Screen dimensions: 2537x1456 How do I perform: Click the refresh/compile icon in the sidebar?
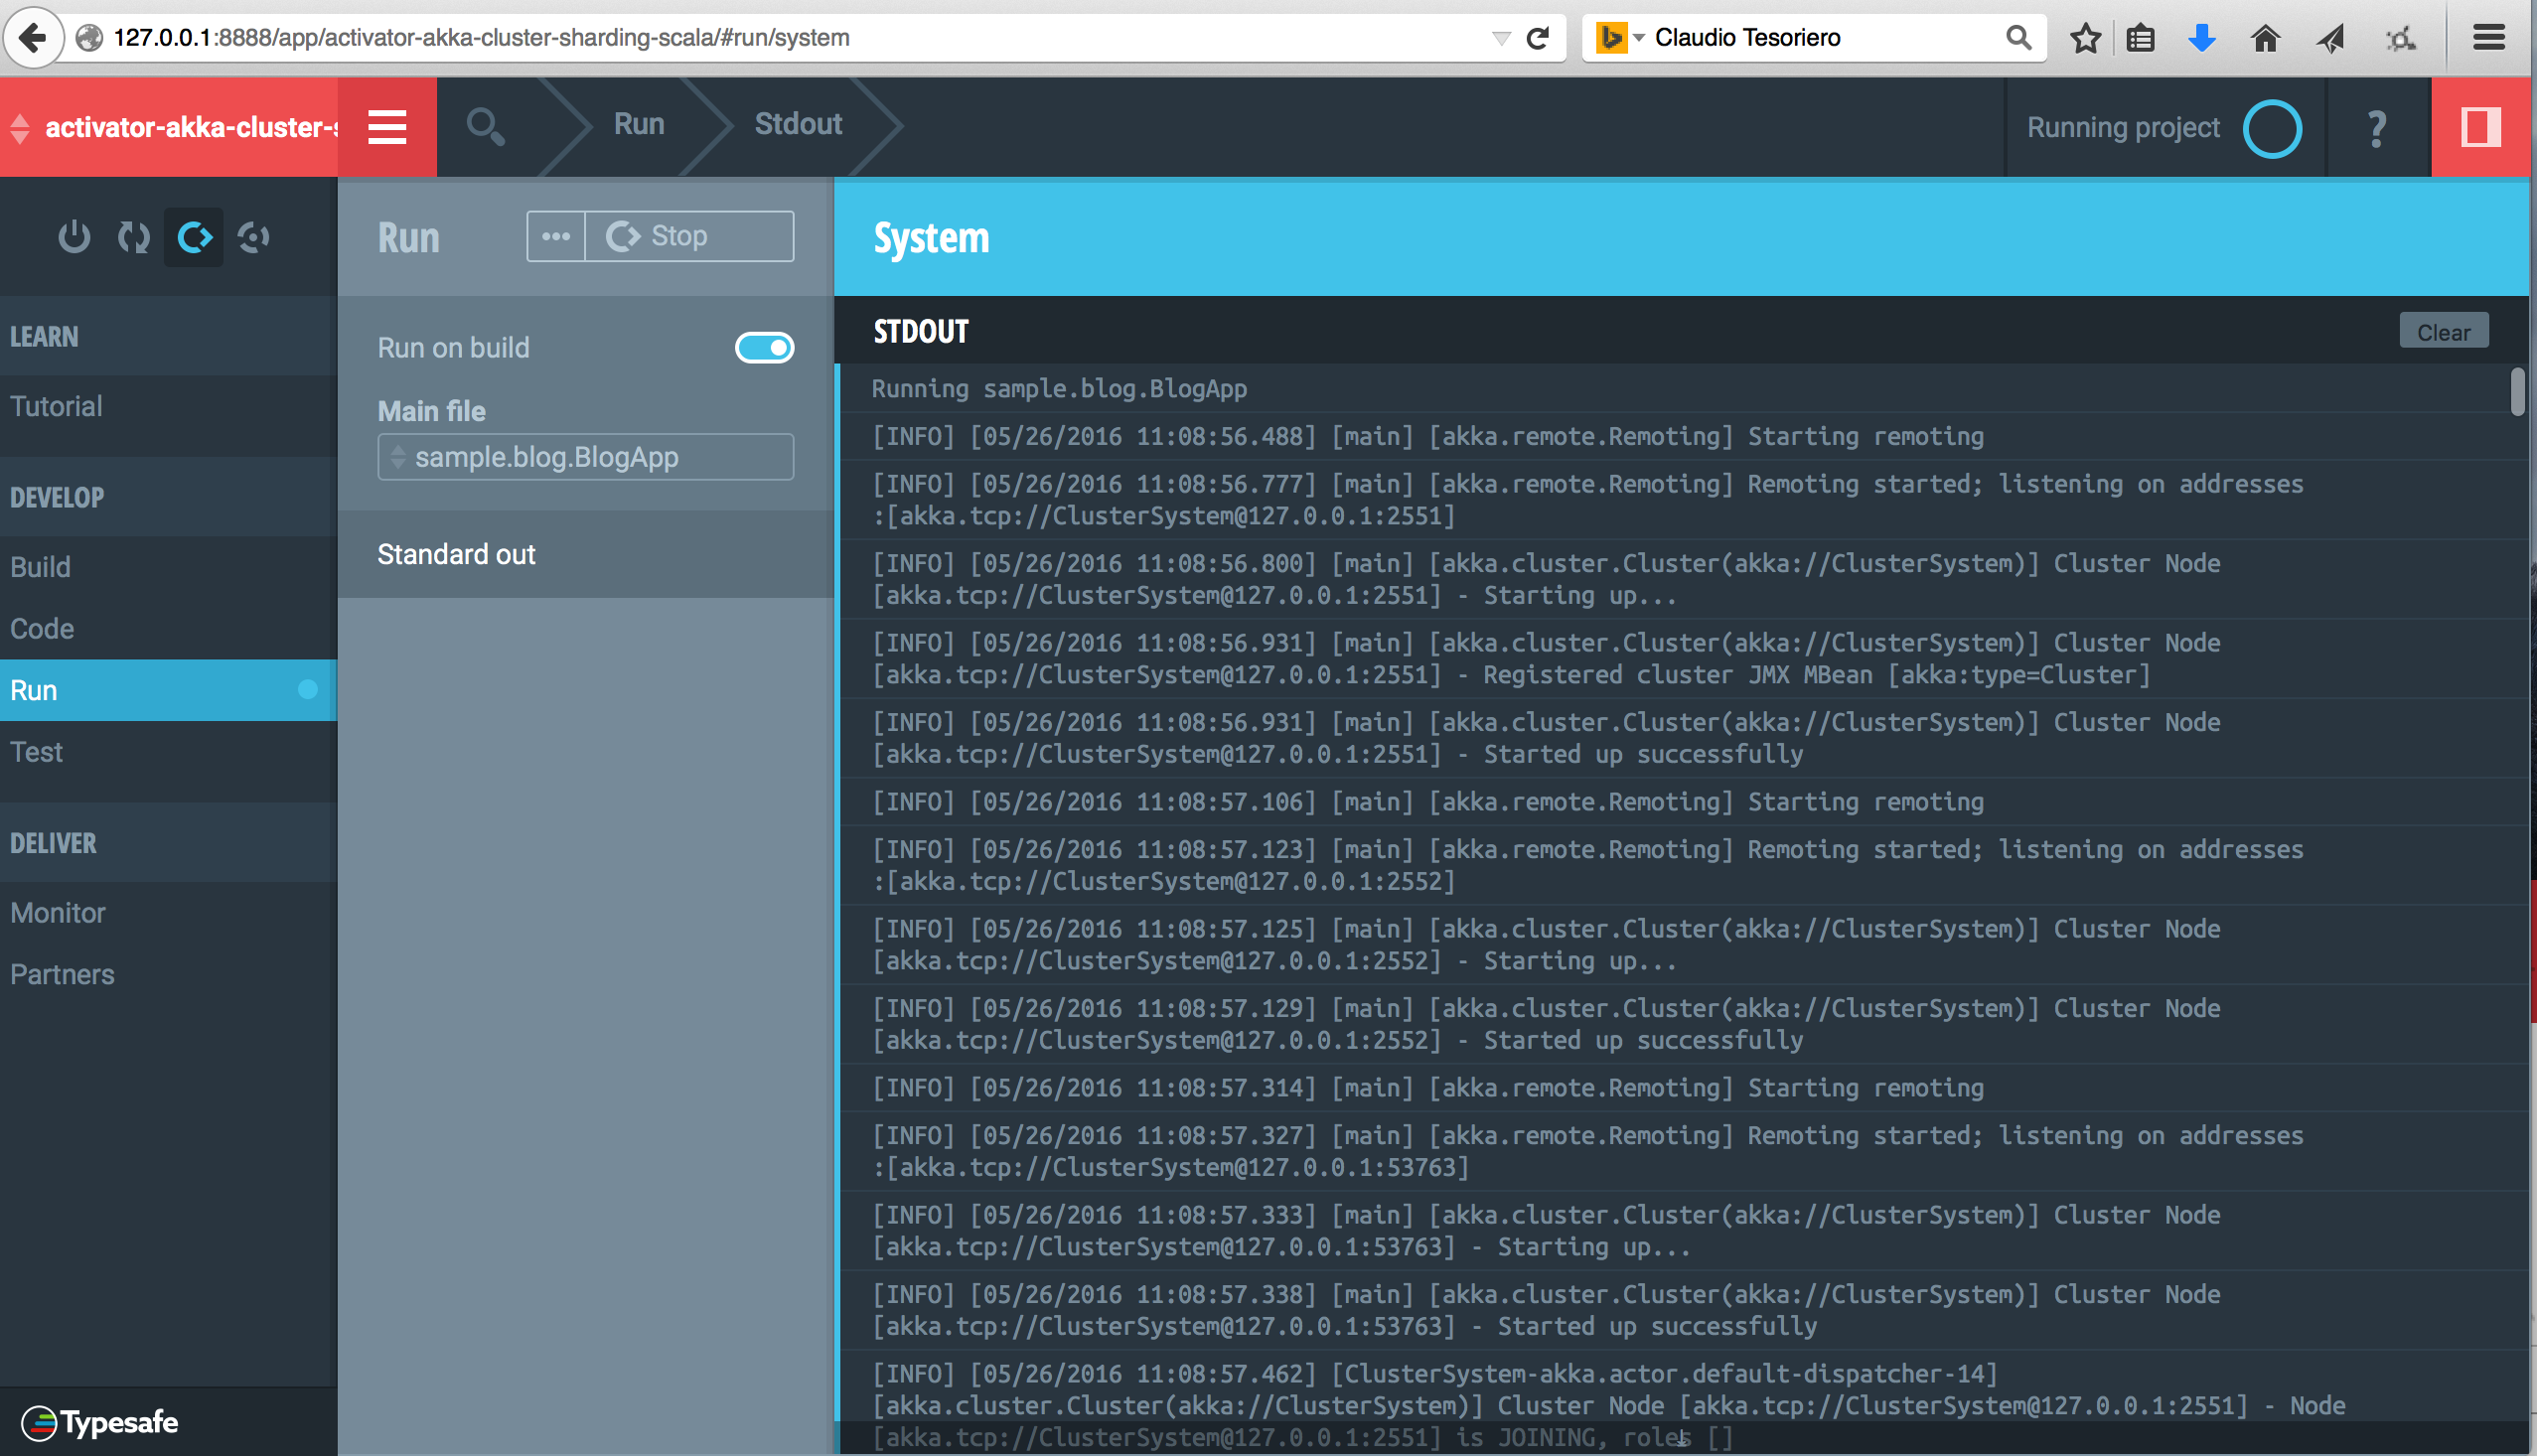pos(134,237)
